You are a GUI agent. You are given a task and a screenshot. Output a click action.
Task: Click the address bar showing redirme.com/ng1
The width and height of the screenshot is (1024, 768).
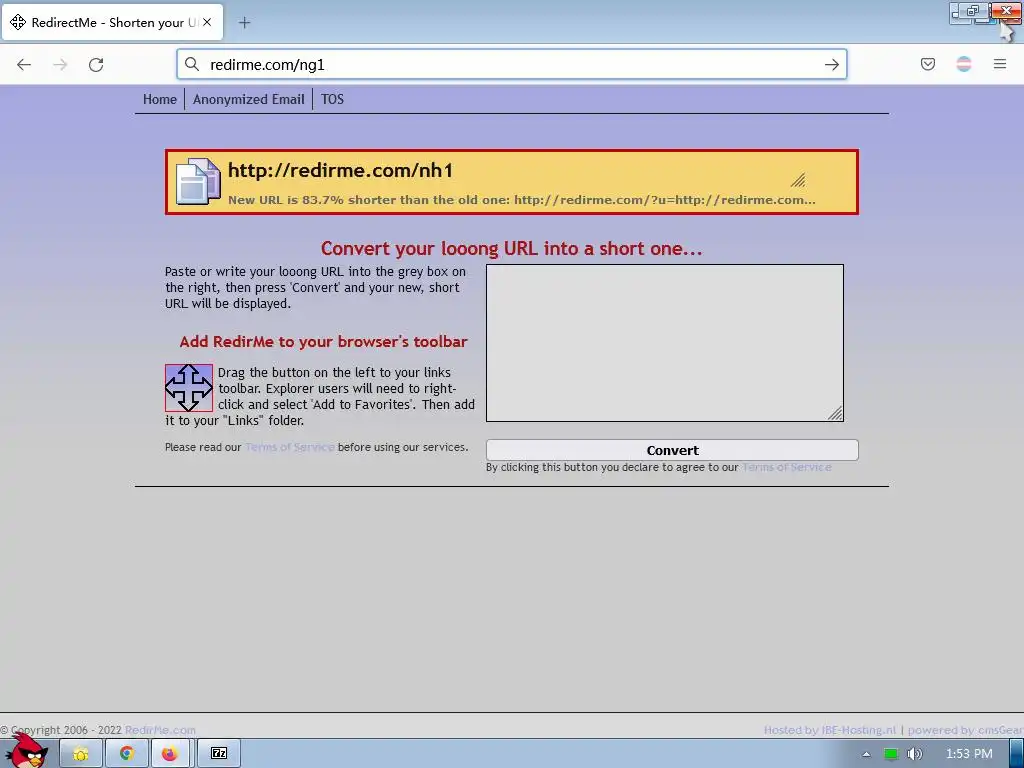tap(512, 64)
